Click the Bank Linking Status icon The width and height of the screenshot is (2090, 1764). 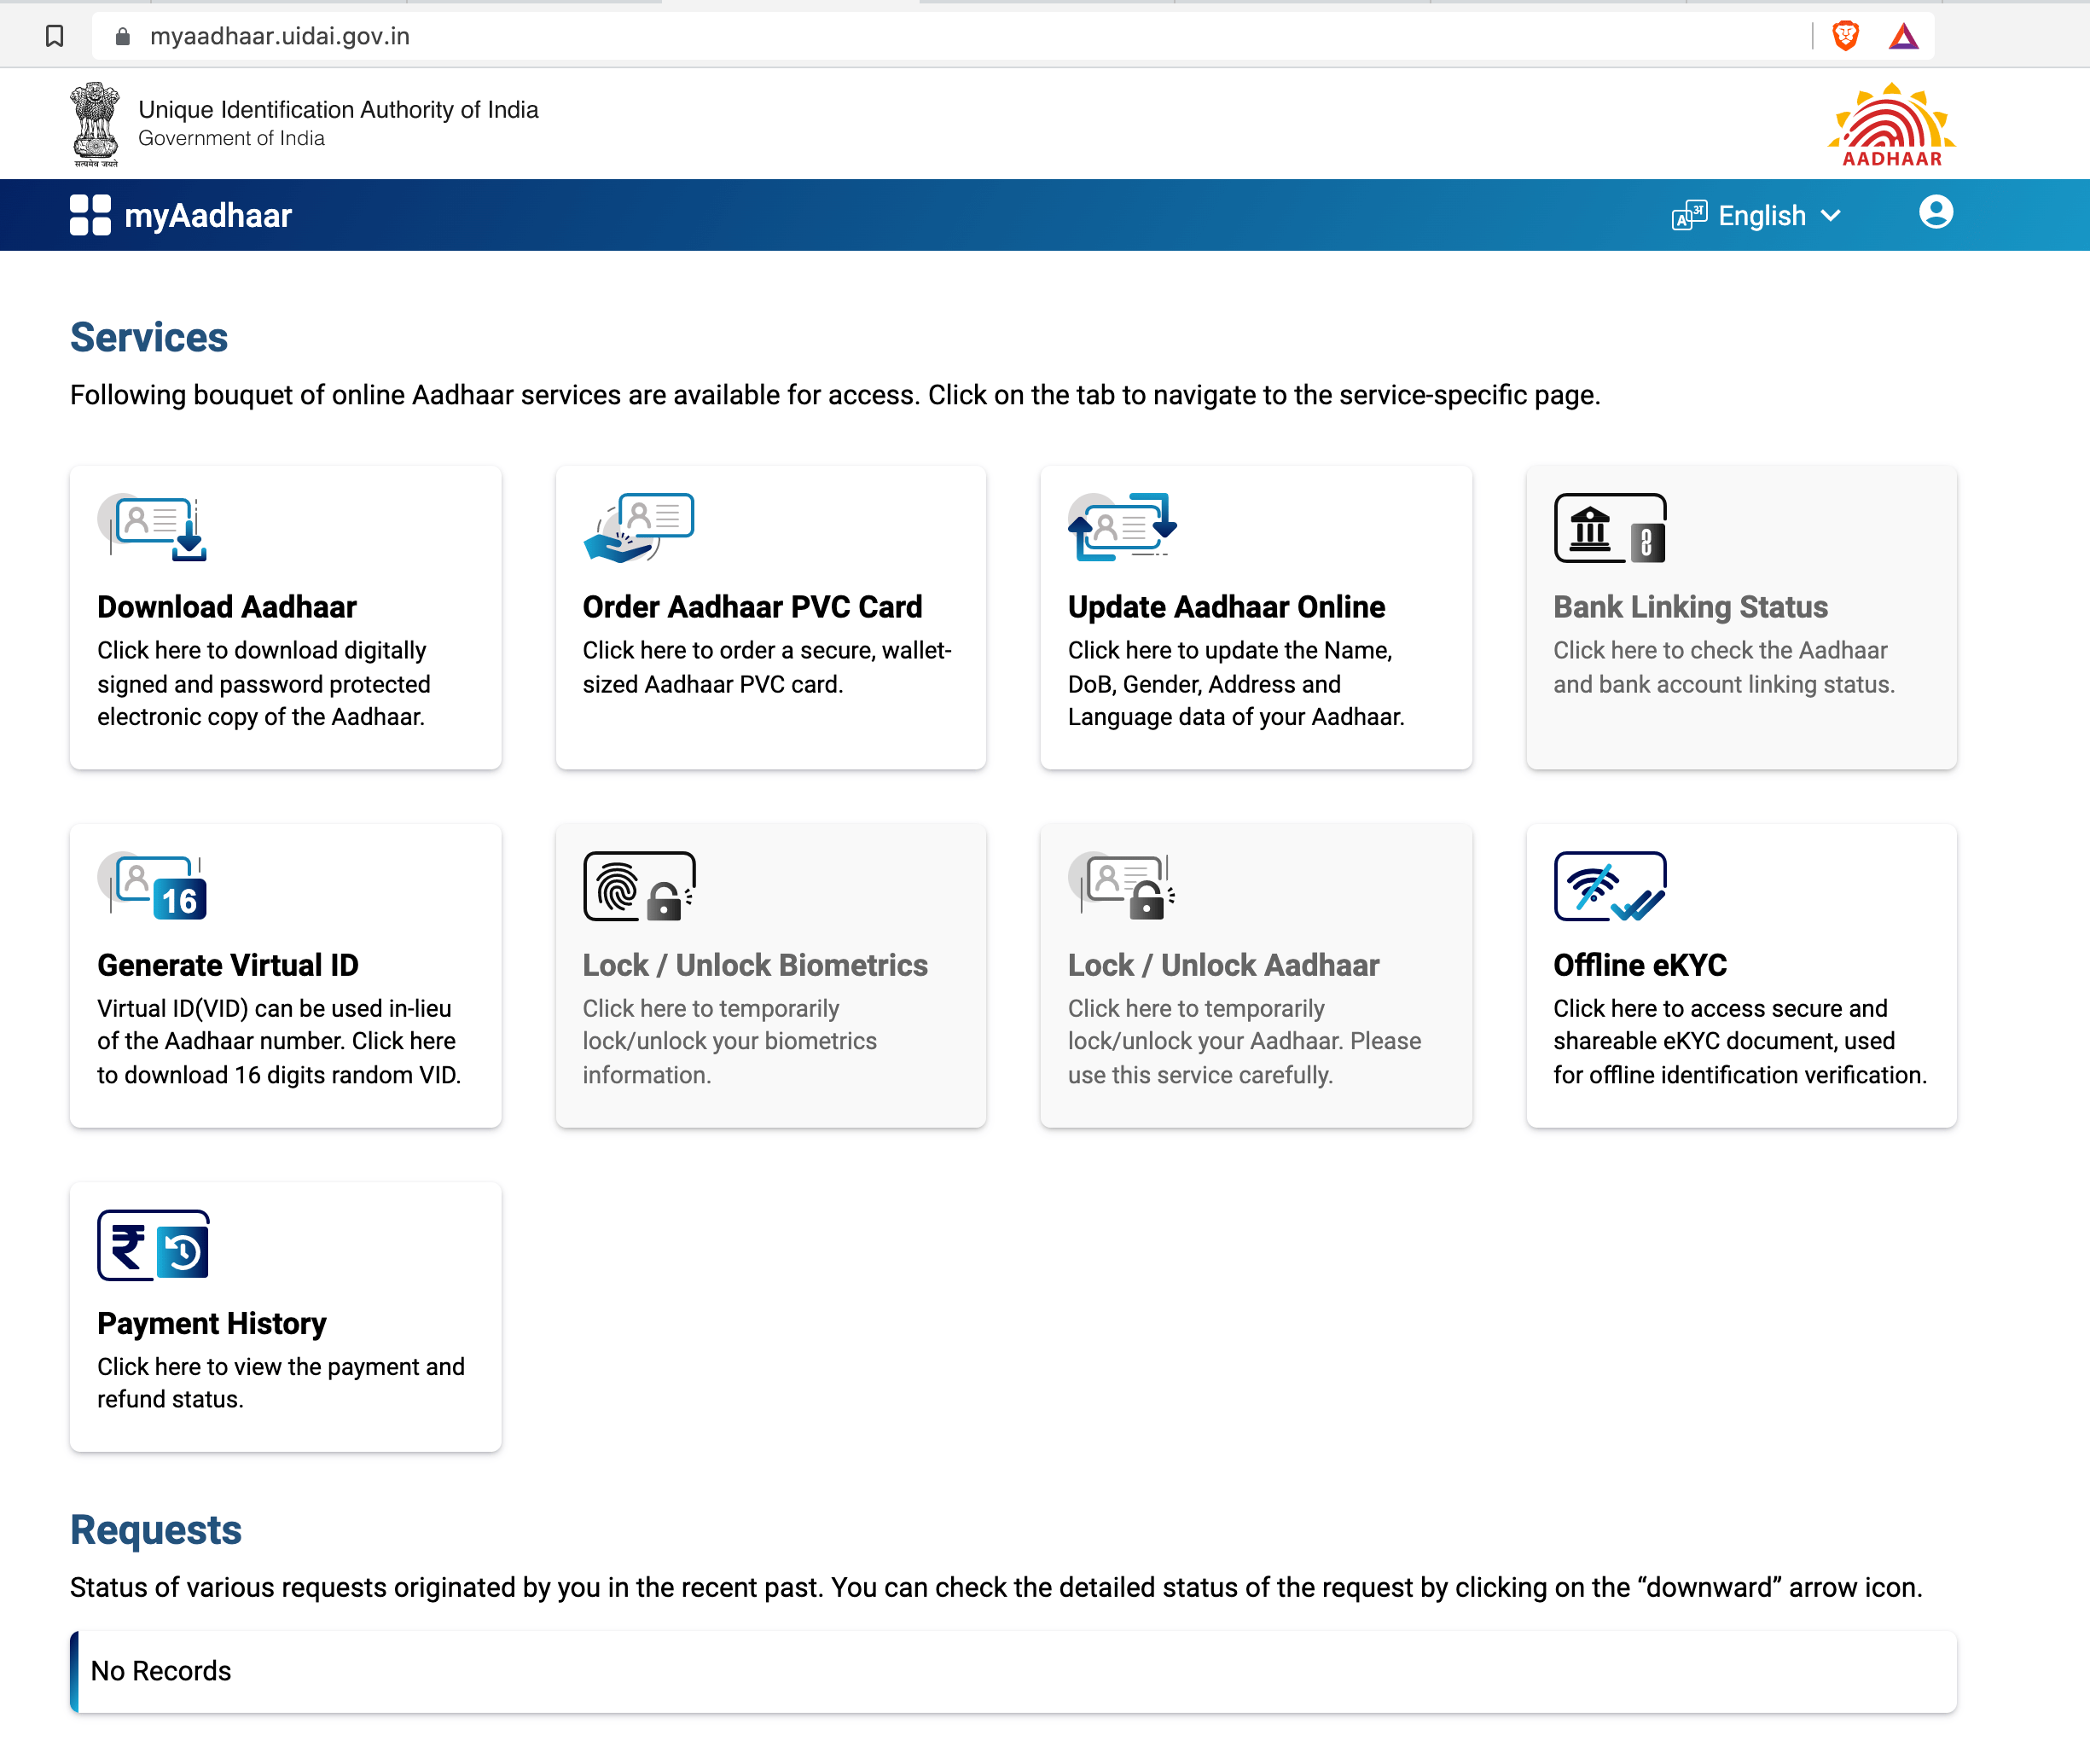pos(1610,527)
